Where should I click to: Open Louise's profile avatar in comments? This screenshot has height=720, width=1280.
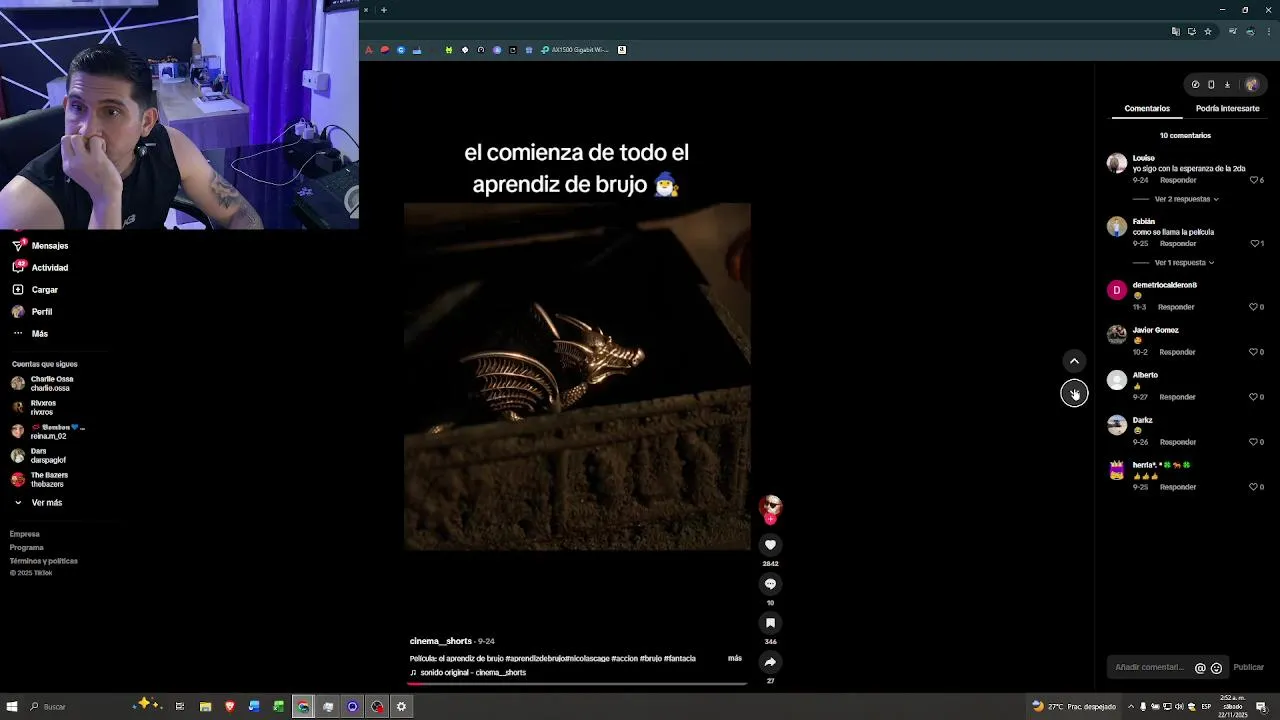point(1117,164)
